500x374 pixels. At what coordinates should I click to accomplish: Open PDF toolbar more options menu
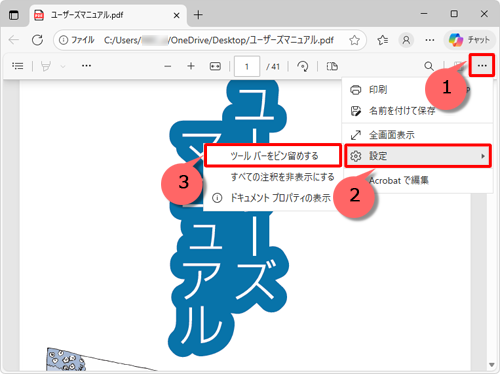(x=482, y=65)
